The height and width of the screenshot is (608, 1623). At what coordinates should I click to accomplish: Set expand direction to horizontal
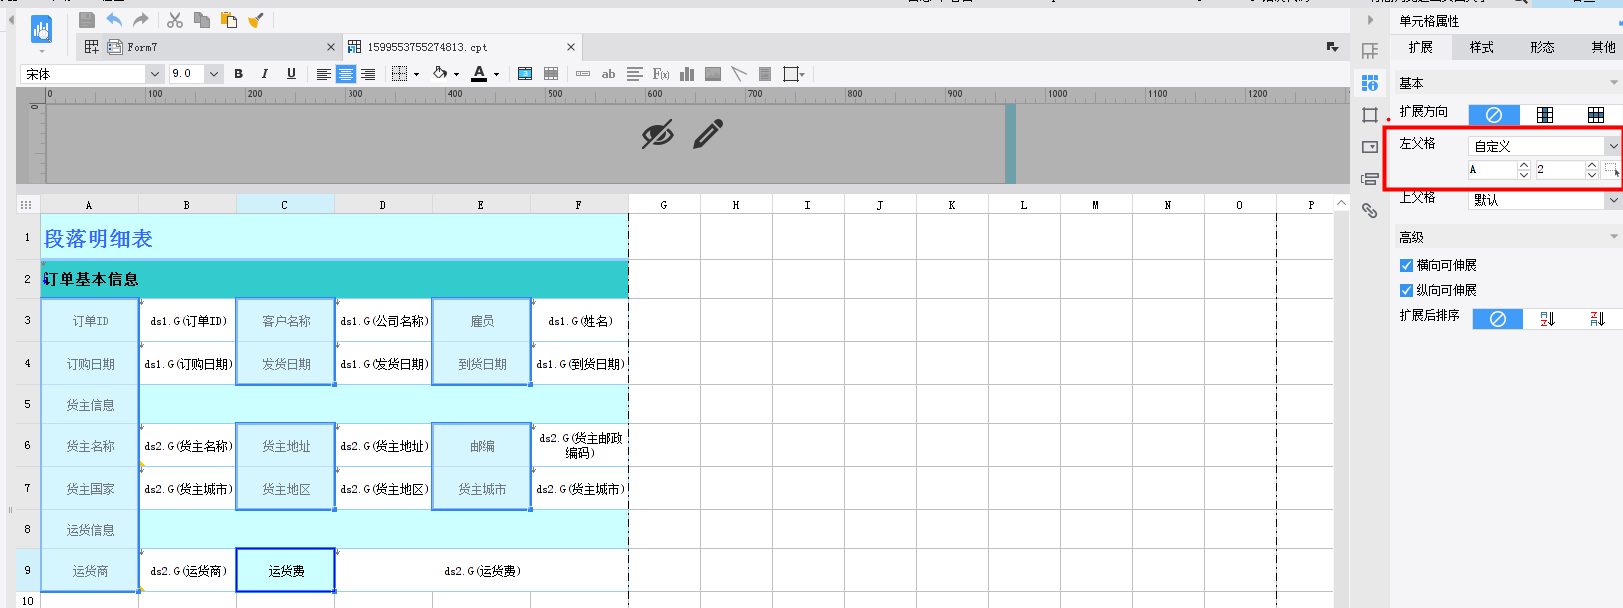click(x=1596, y=115)
